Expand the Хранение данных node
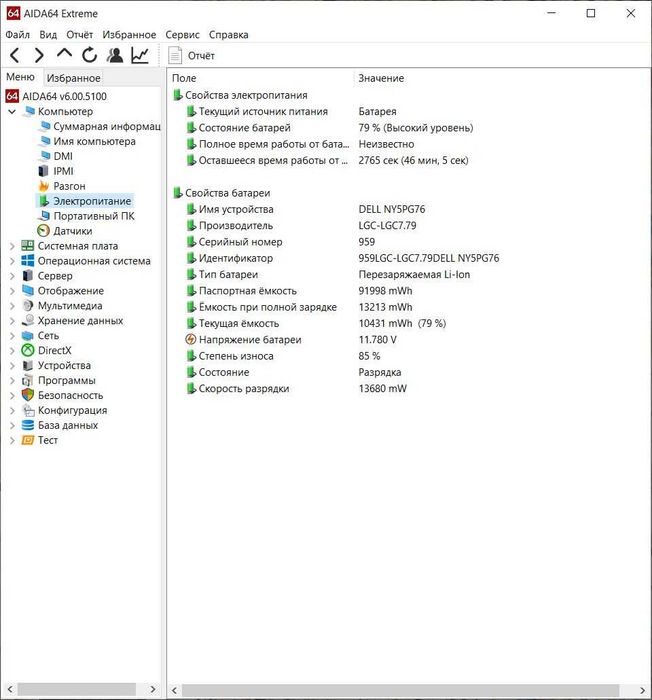The height and width of the screenshot is (700, 652). click(12, 321)
